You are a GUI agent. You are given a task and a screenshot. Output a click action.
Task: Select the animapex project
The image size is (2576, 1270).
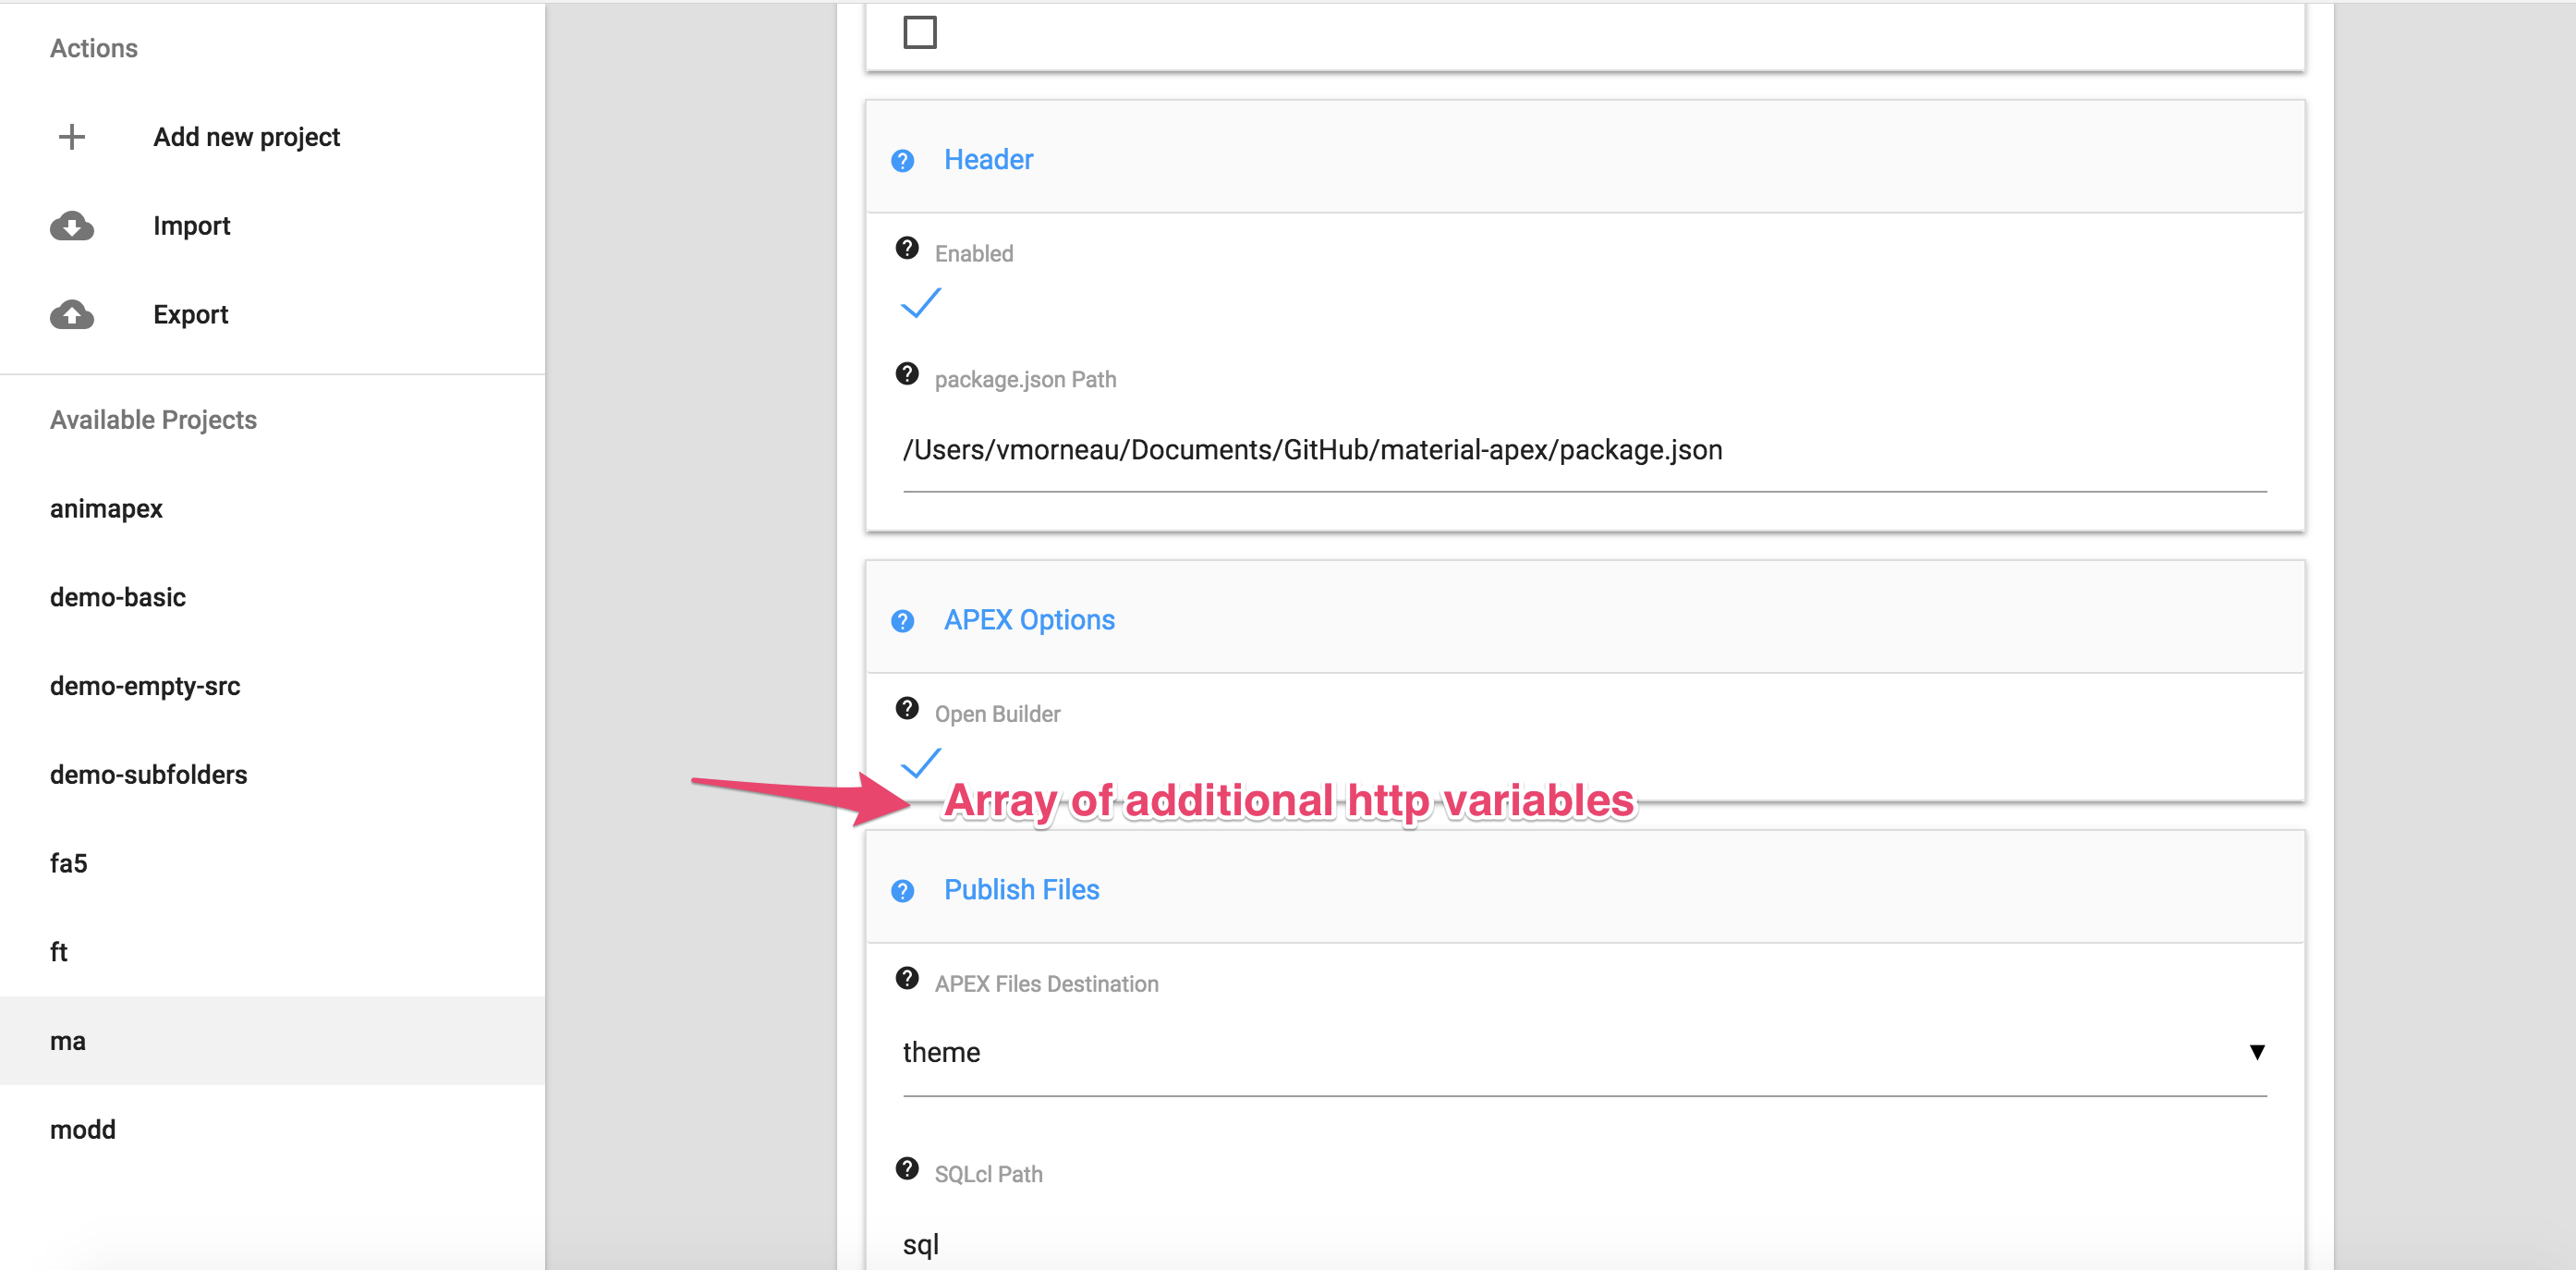(106, 508)
